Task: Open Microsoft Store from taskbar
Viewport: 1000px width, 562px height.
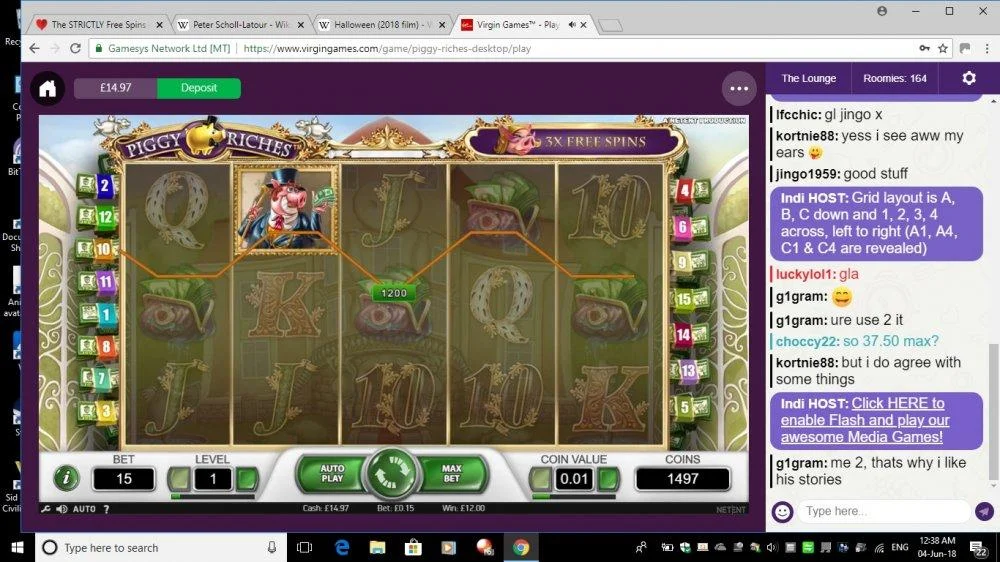Action: point(413,547)
